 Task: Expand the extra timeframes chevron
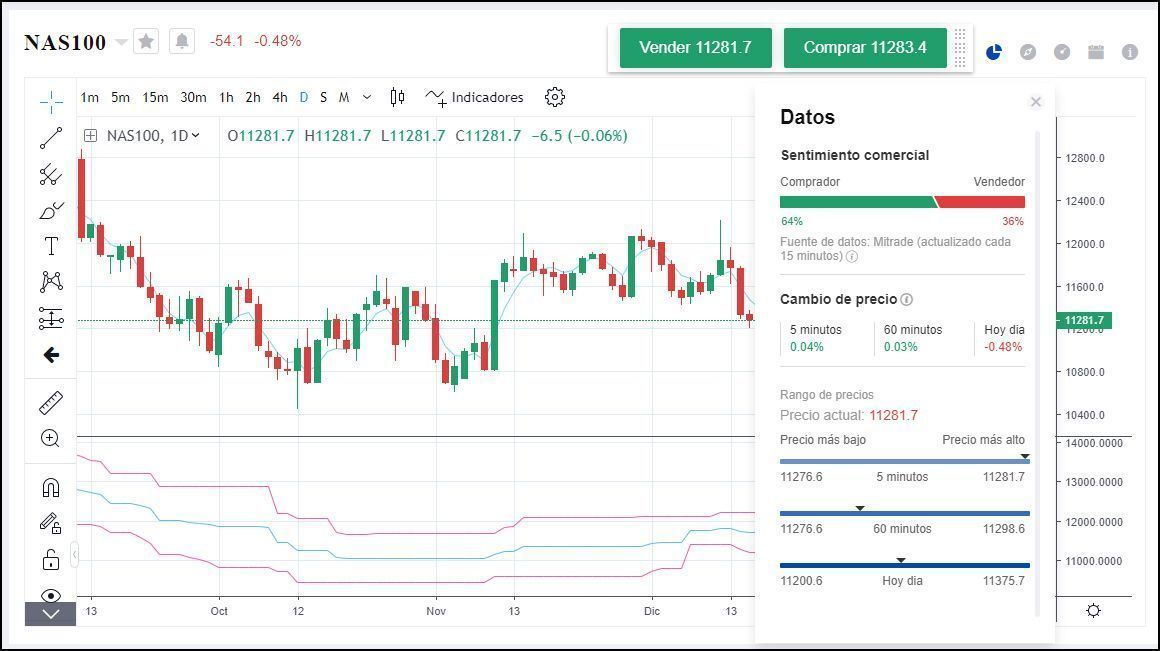364,97
